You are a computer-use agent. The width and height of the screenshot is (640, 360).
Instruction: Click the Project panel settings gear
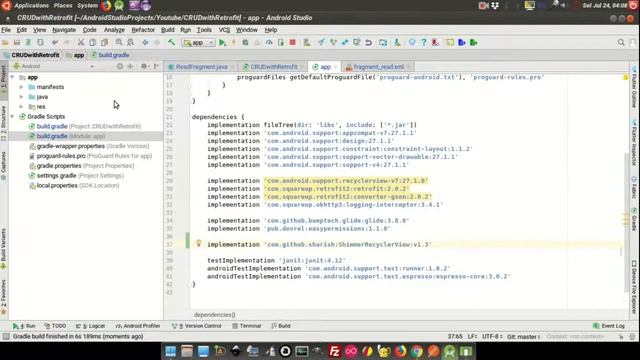click(x=144, y=66)
